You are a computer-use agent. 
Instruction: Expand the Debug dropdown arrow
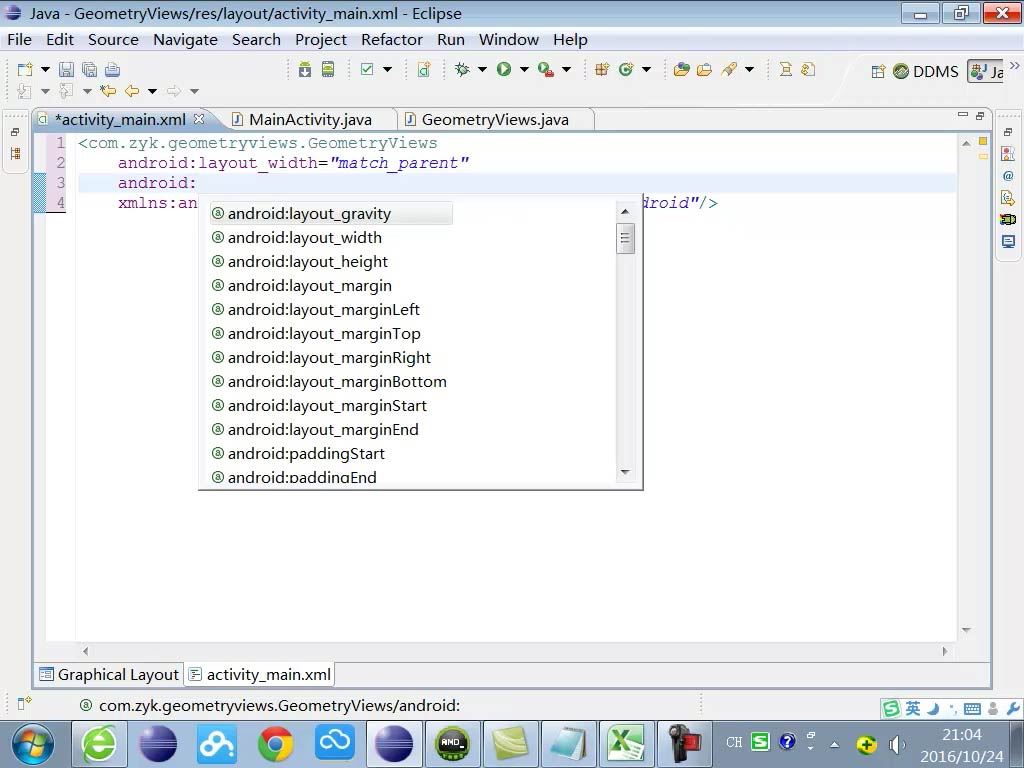pyautogui.click(x=483, y=69)
